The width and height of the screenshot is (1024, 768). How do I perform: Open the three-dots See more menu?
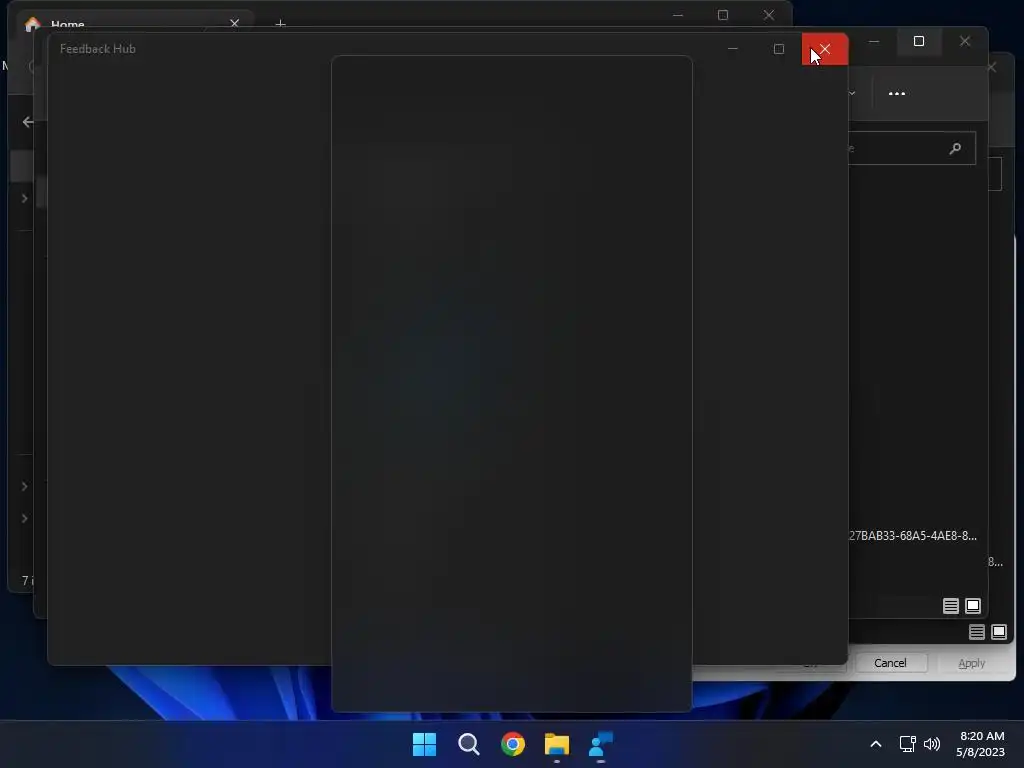(x=897, y=93)
